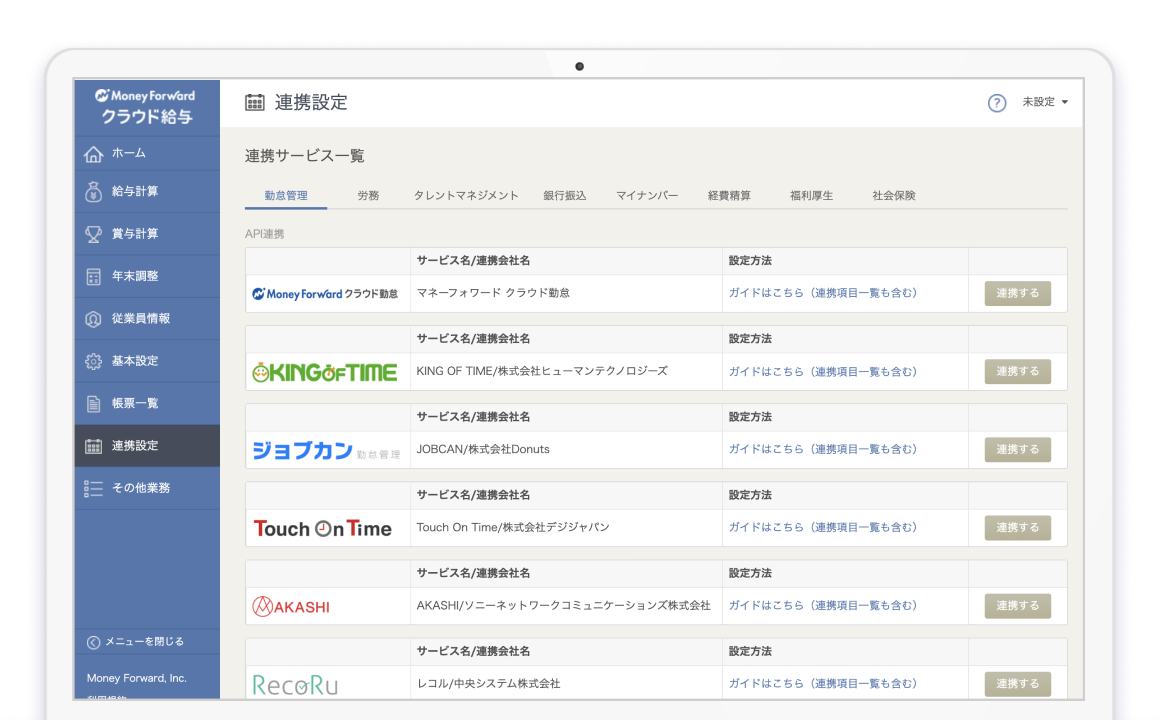Click the 給与計算 money bag icon
Image resolution: width=1160 pixels, height=720 pixels.
coord(93,192)
